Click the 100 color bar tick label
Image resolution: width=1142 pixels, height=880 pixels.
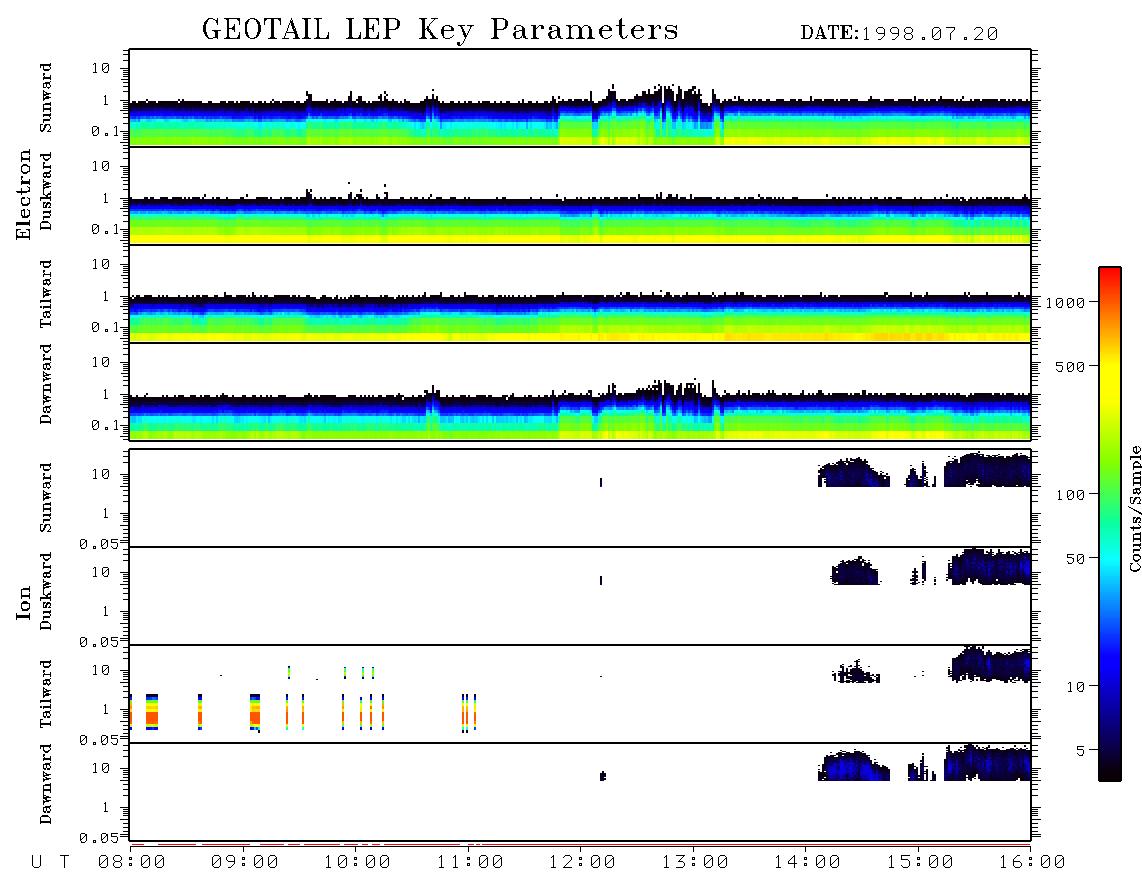[1071, 495]
